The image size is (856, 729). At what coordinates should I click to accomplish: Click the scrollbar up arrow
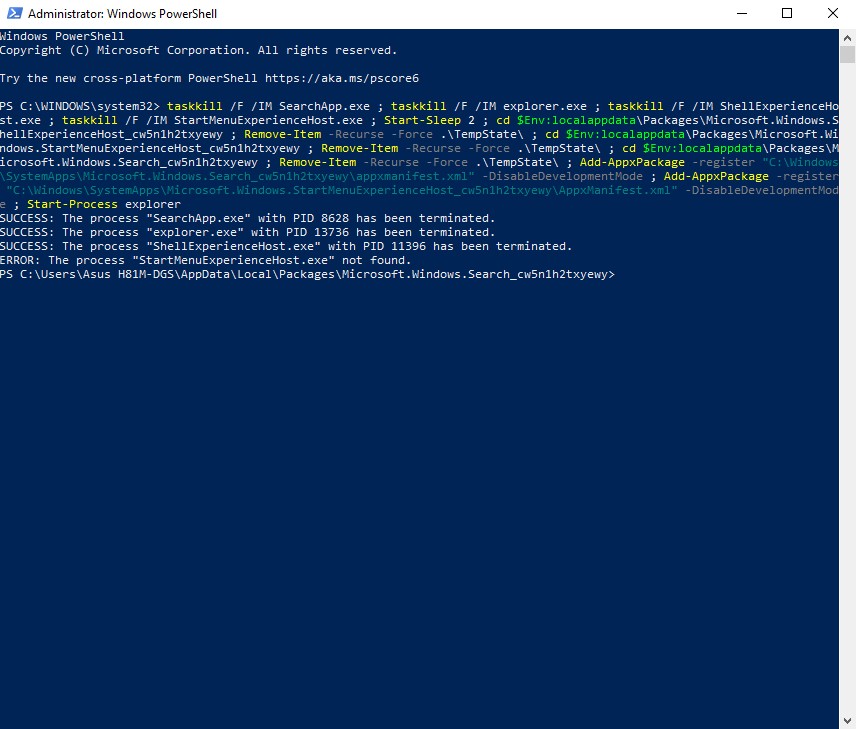tap(847, 38)
